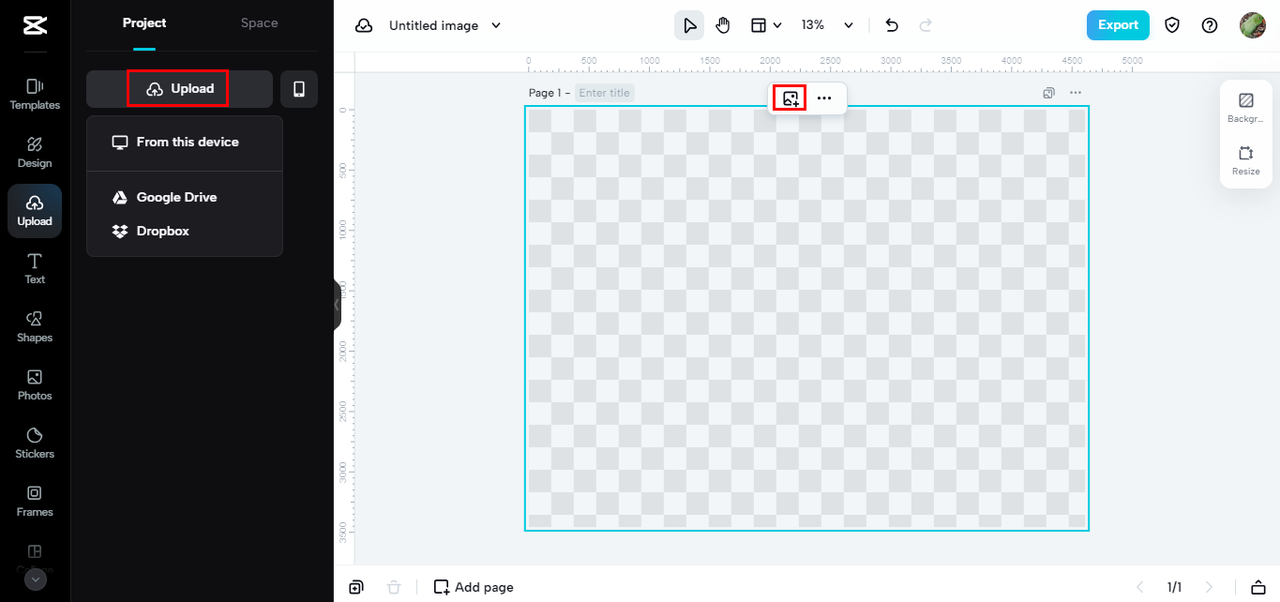This screenshot has width=1280, height=602.
Task: Open the user profile avatar
Action: [1253, 25]
